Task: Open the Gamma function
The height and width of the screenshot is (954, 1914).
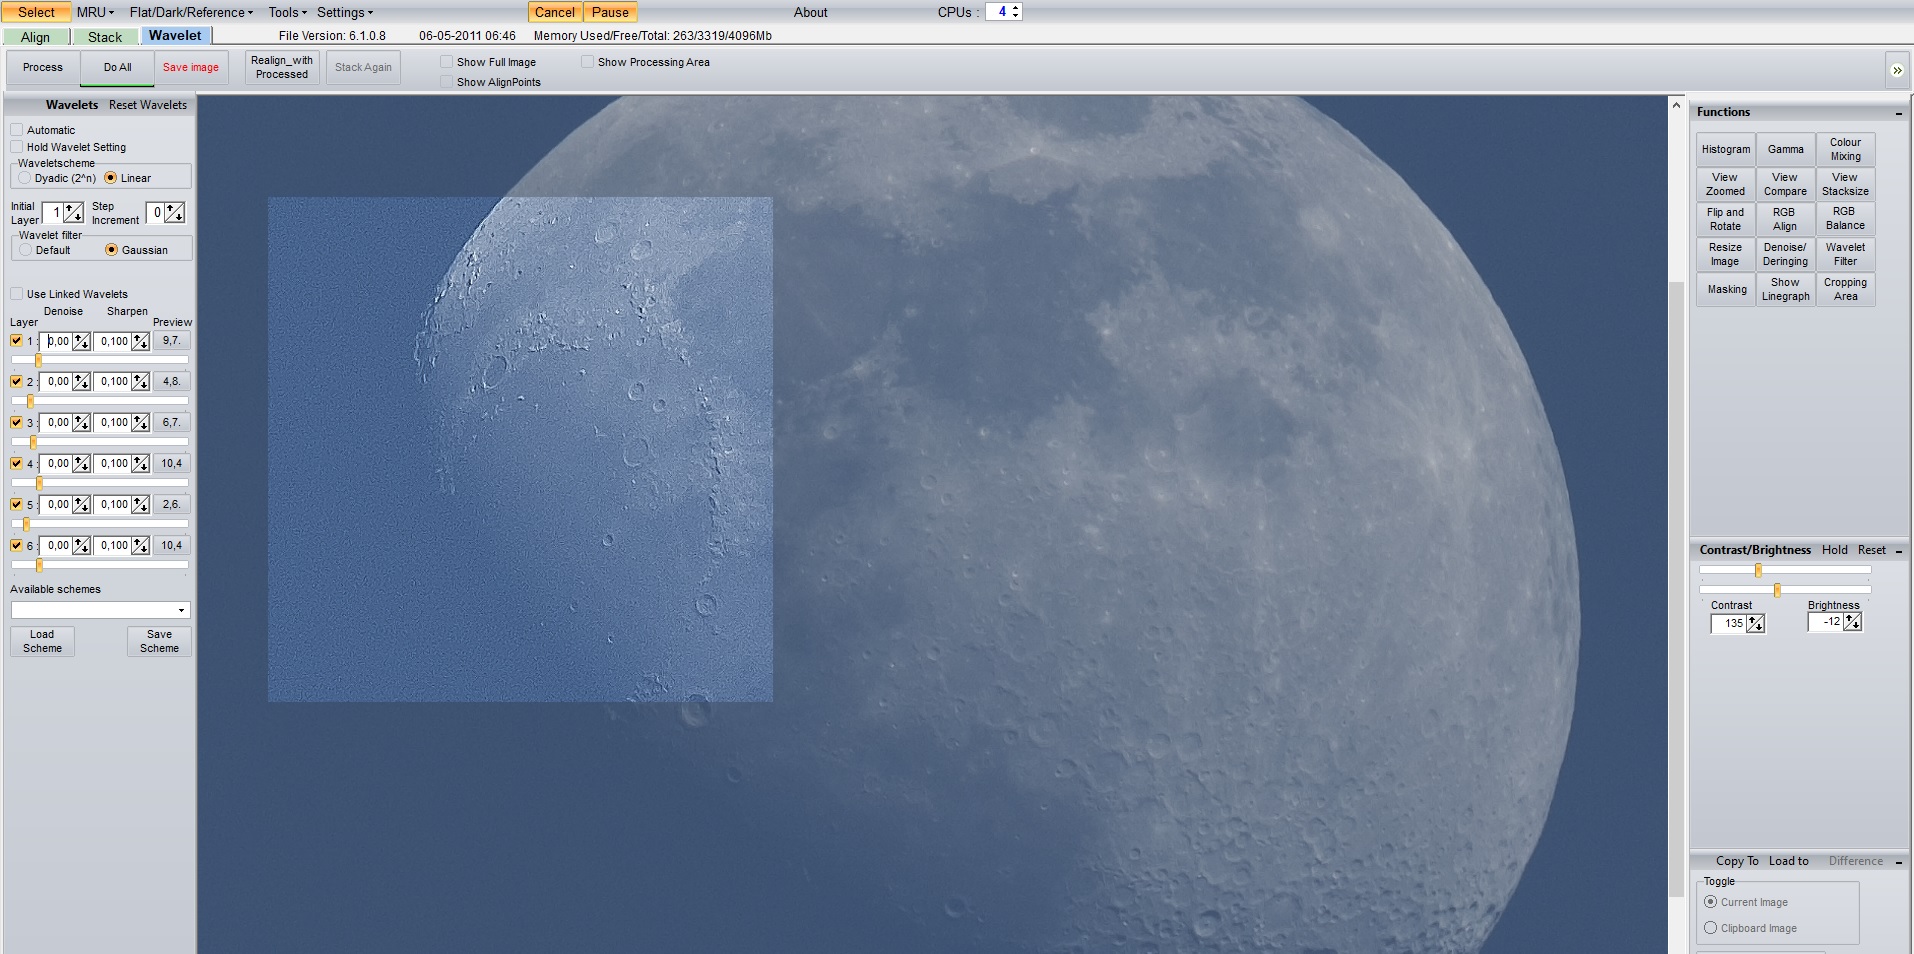Action: 1785,150
